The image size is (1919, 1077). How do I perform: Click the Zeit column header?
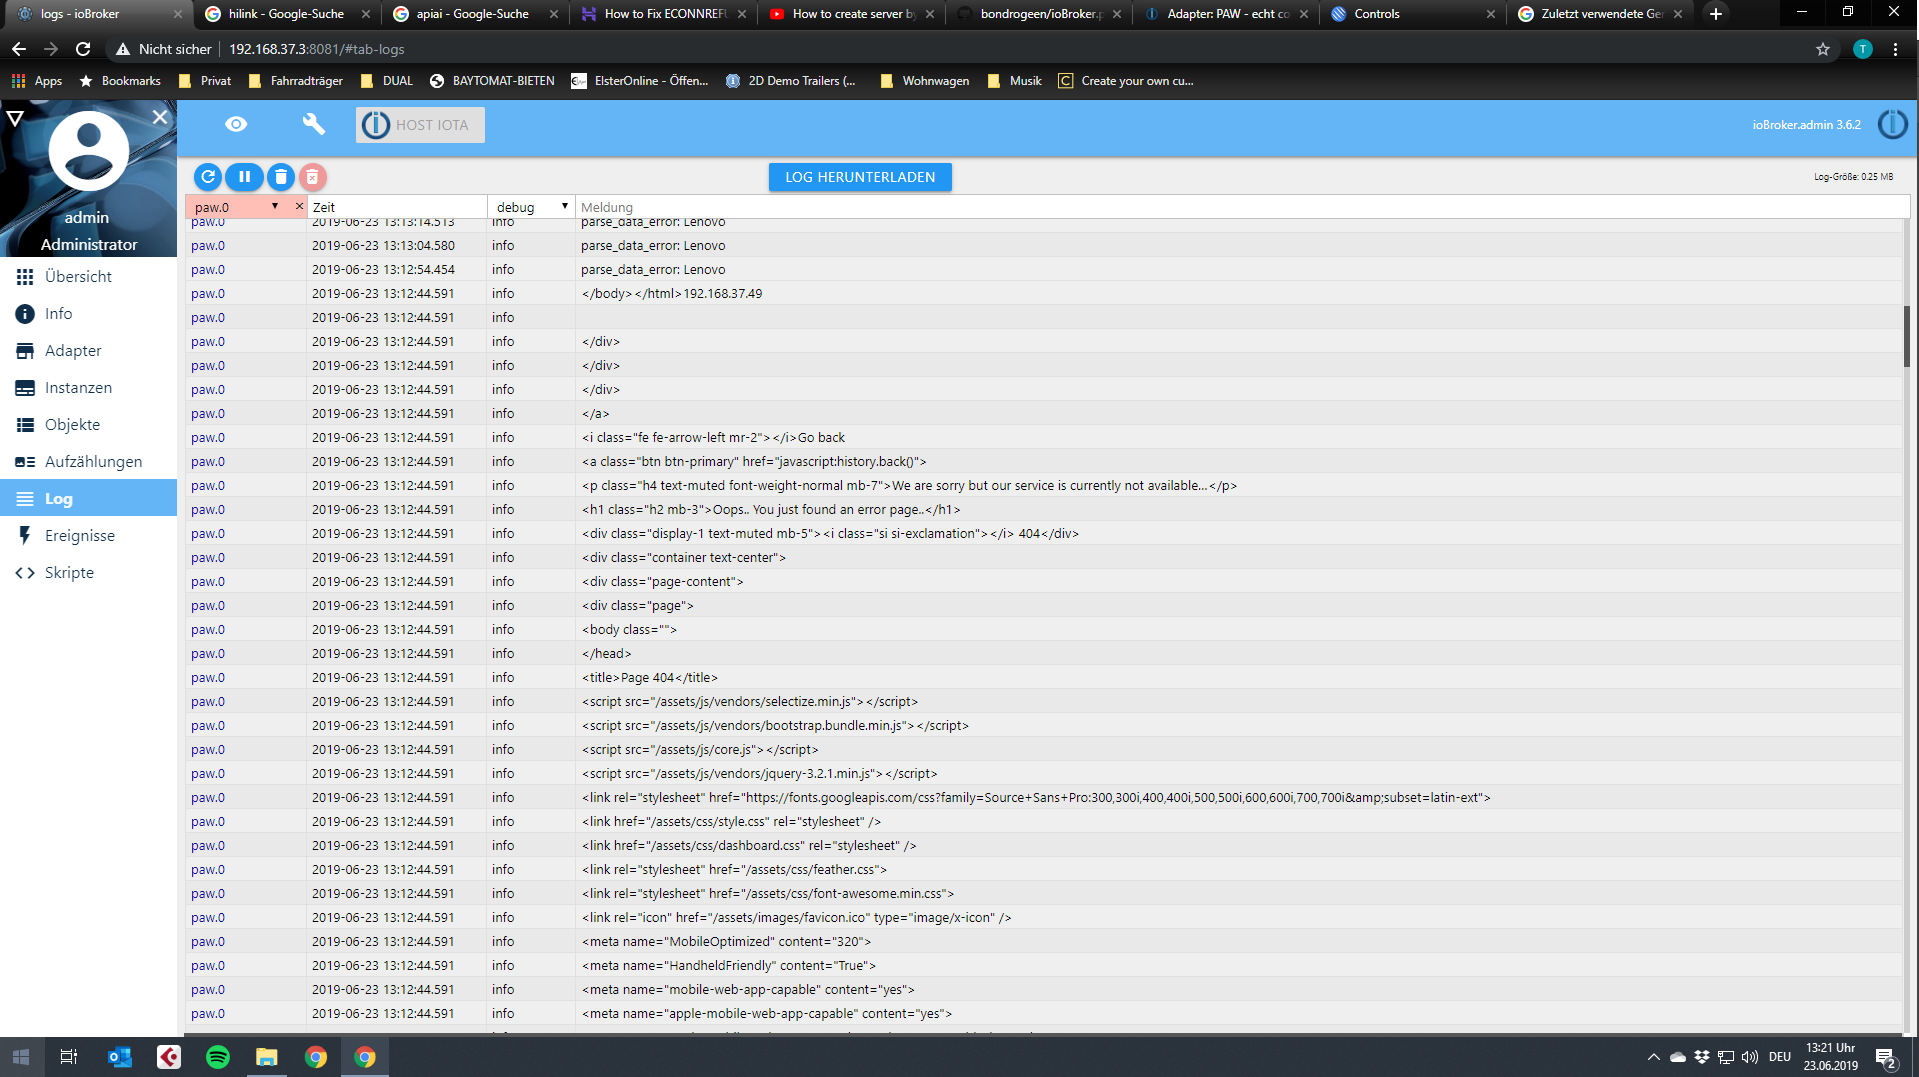coord(397,207)
